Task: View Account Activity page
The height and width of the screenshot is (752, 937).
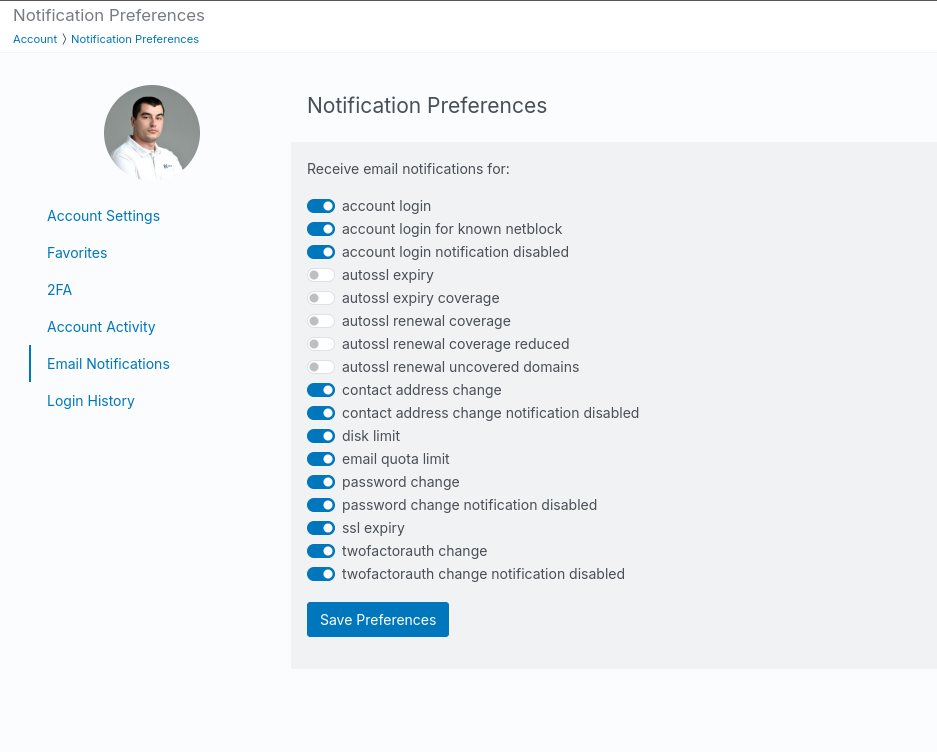Action: coord(101,327)
